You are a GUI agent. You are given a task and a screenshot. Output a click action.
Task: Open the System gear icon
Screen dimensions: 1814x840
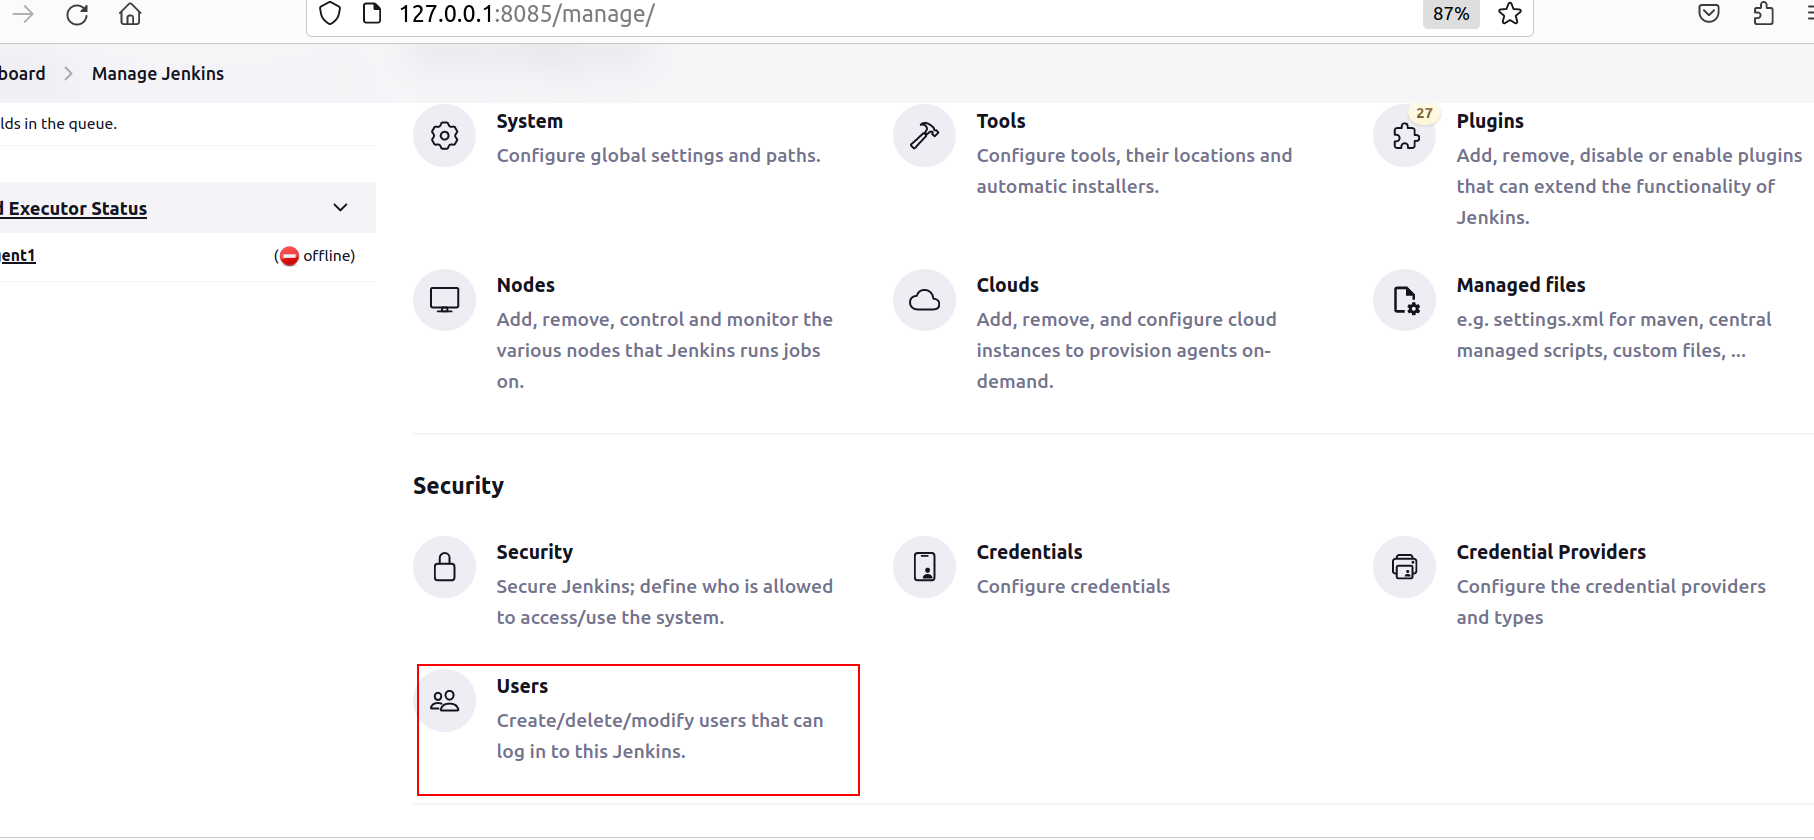[444, 135]
